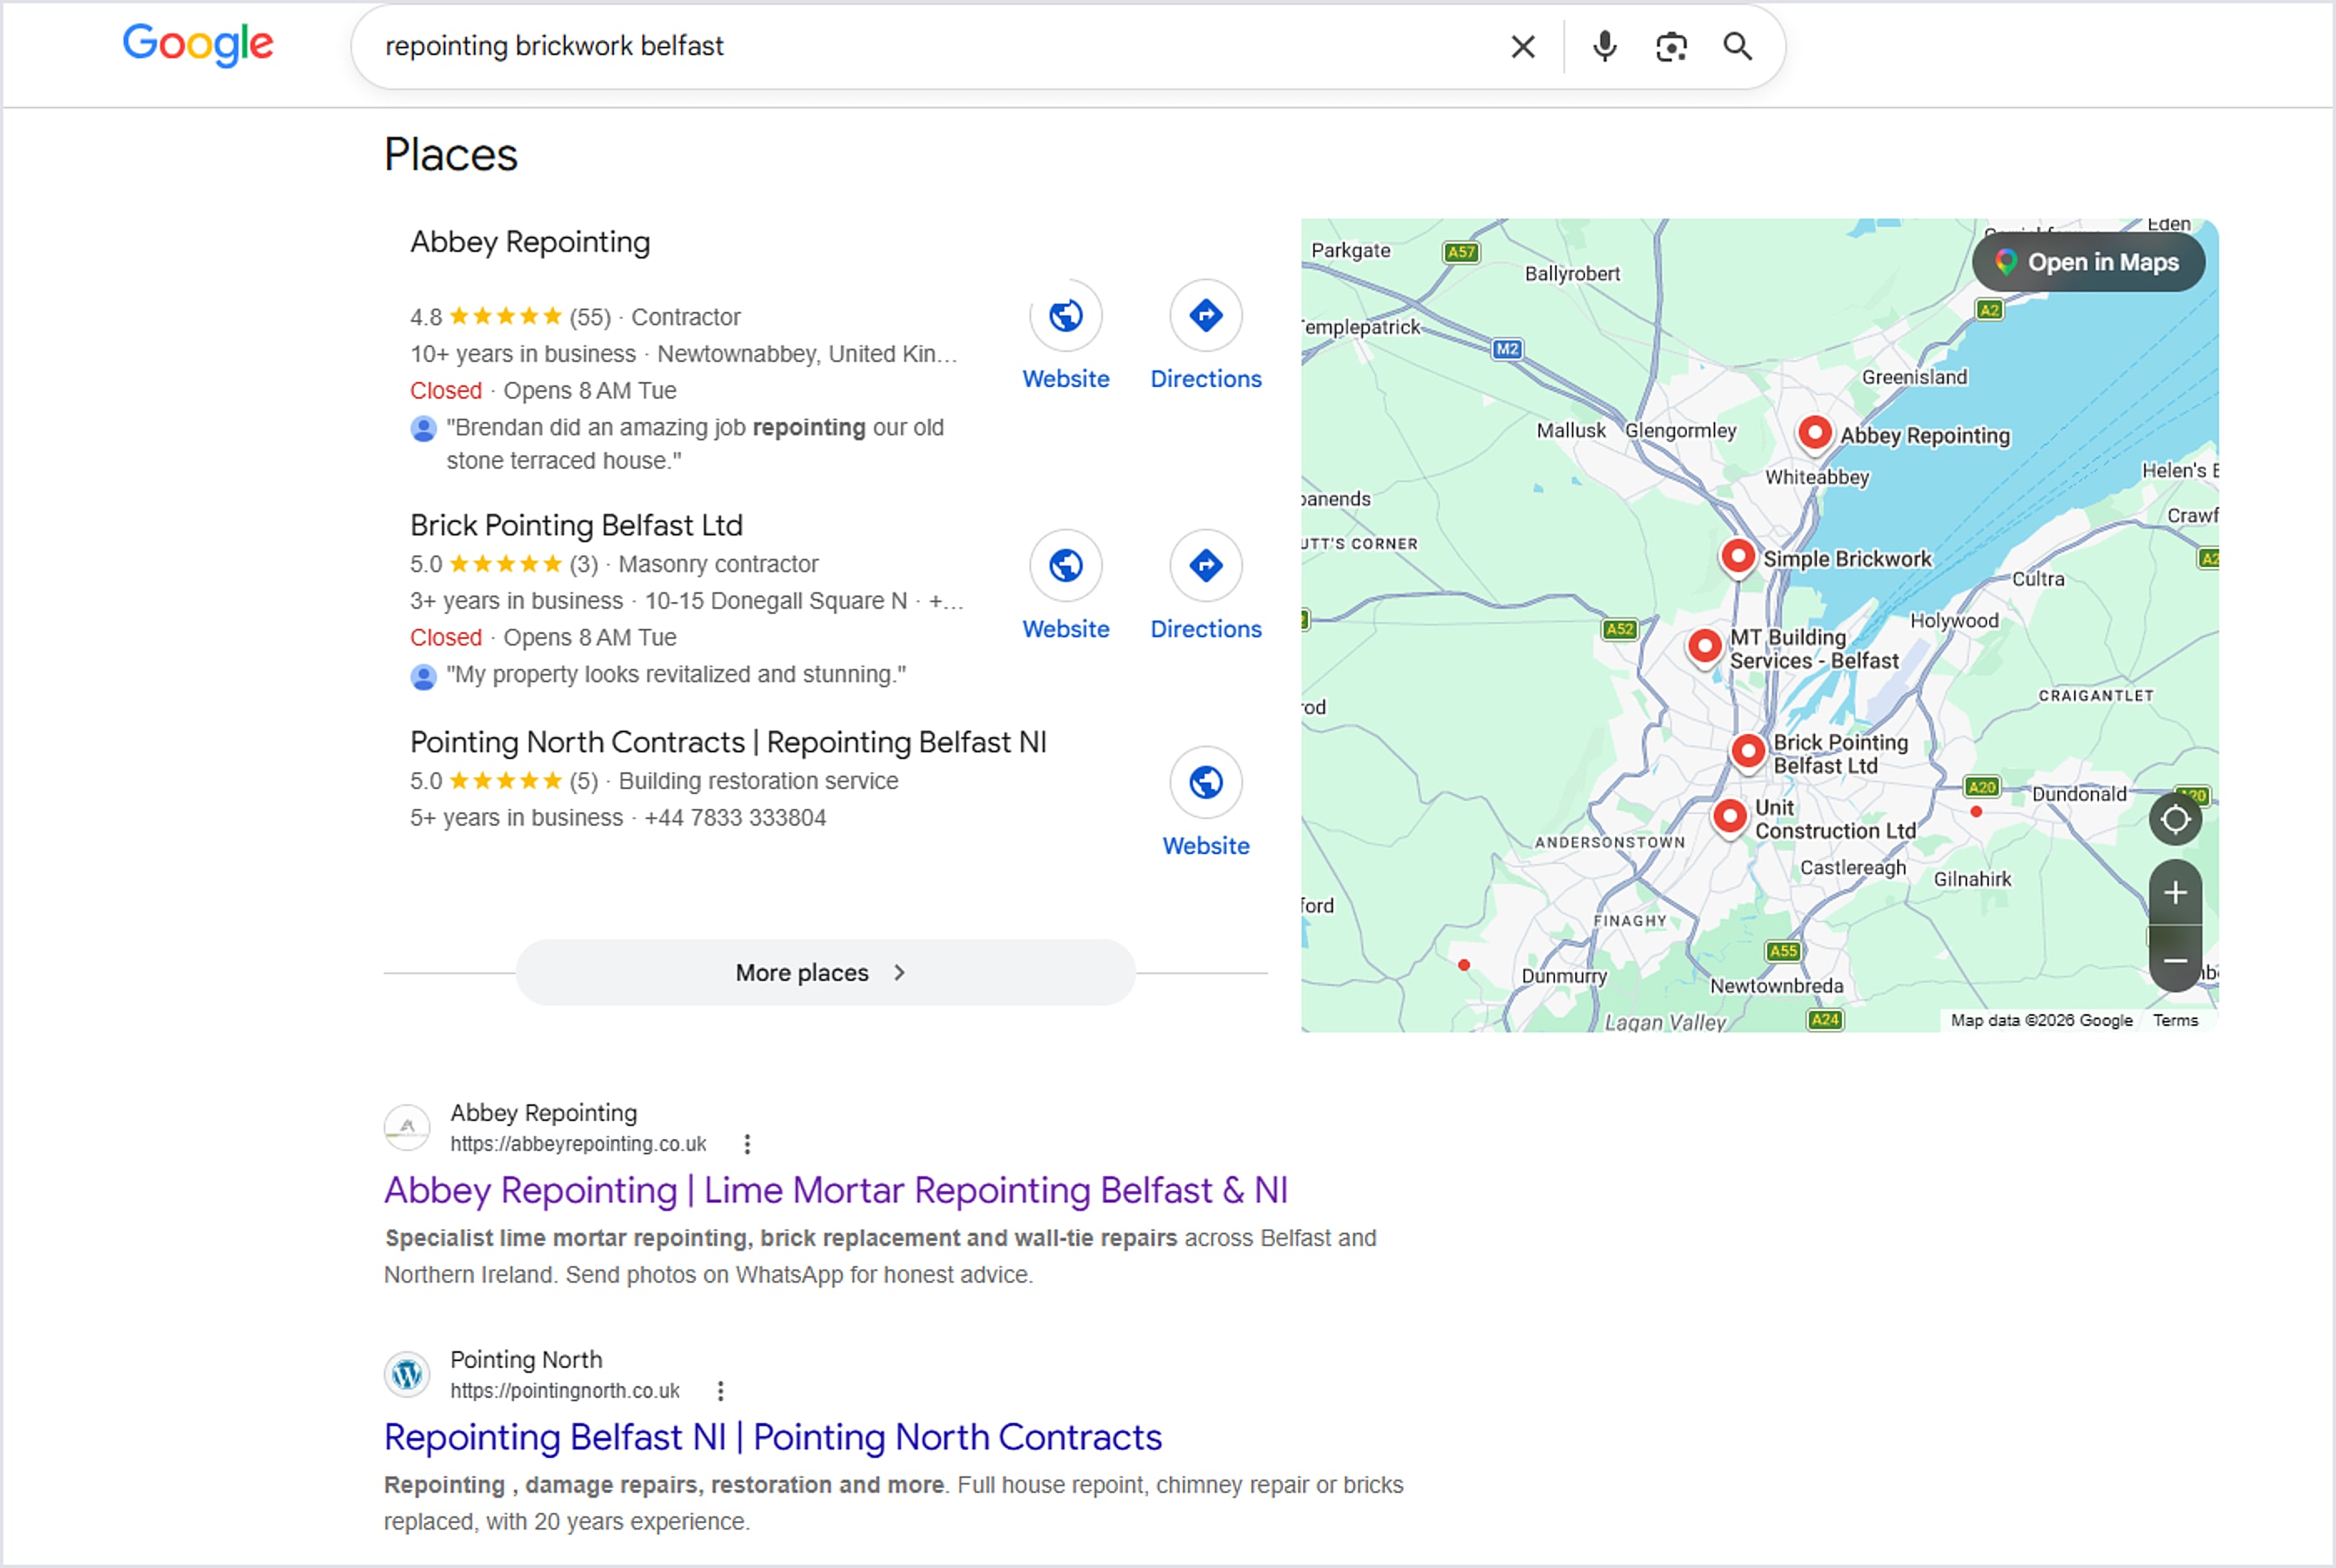The width and height of the screenshot is (2336, 1568).
Task: Show my location on map
Action: [2175, 820]
